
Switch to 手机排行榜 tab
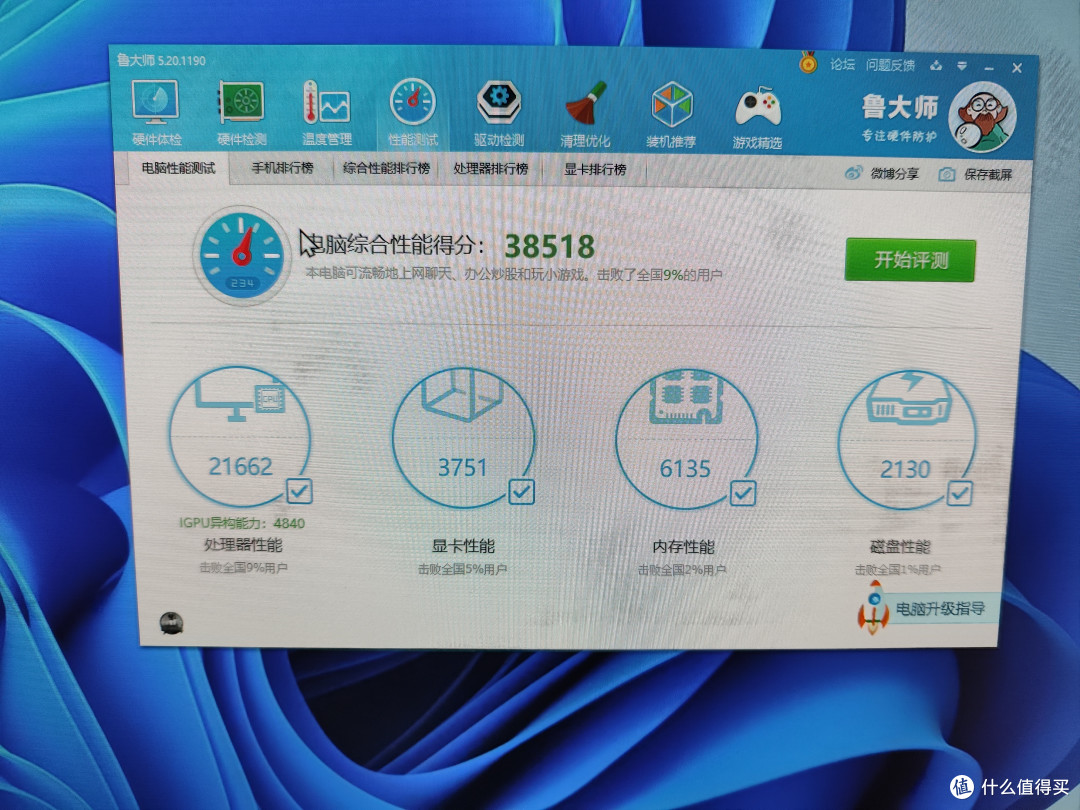click(282, 168)
